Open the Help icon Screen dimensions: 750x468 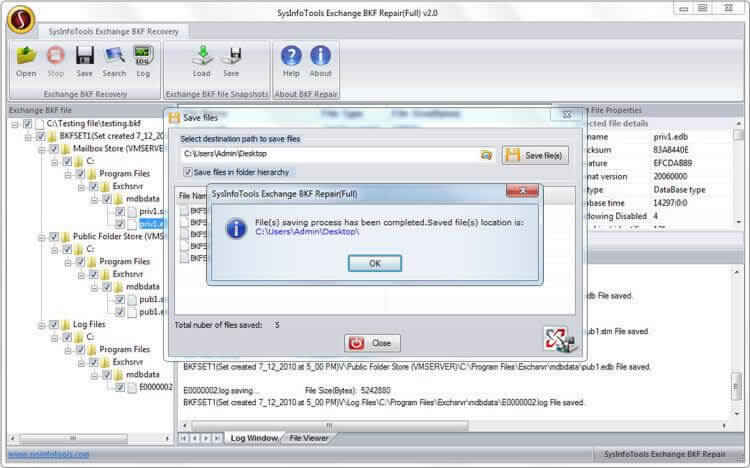(x=291, y=56)
